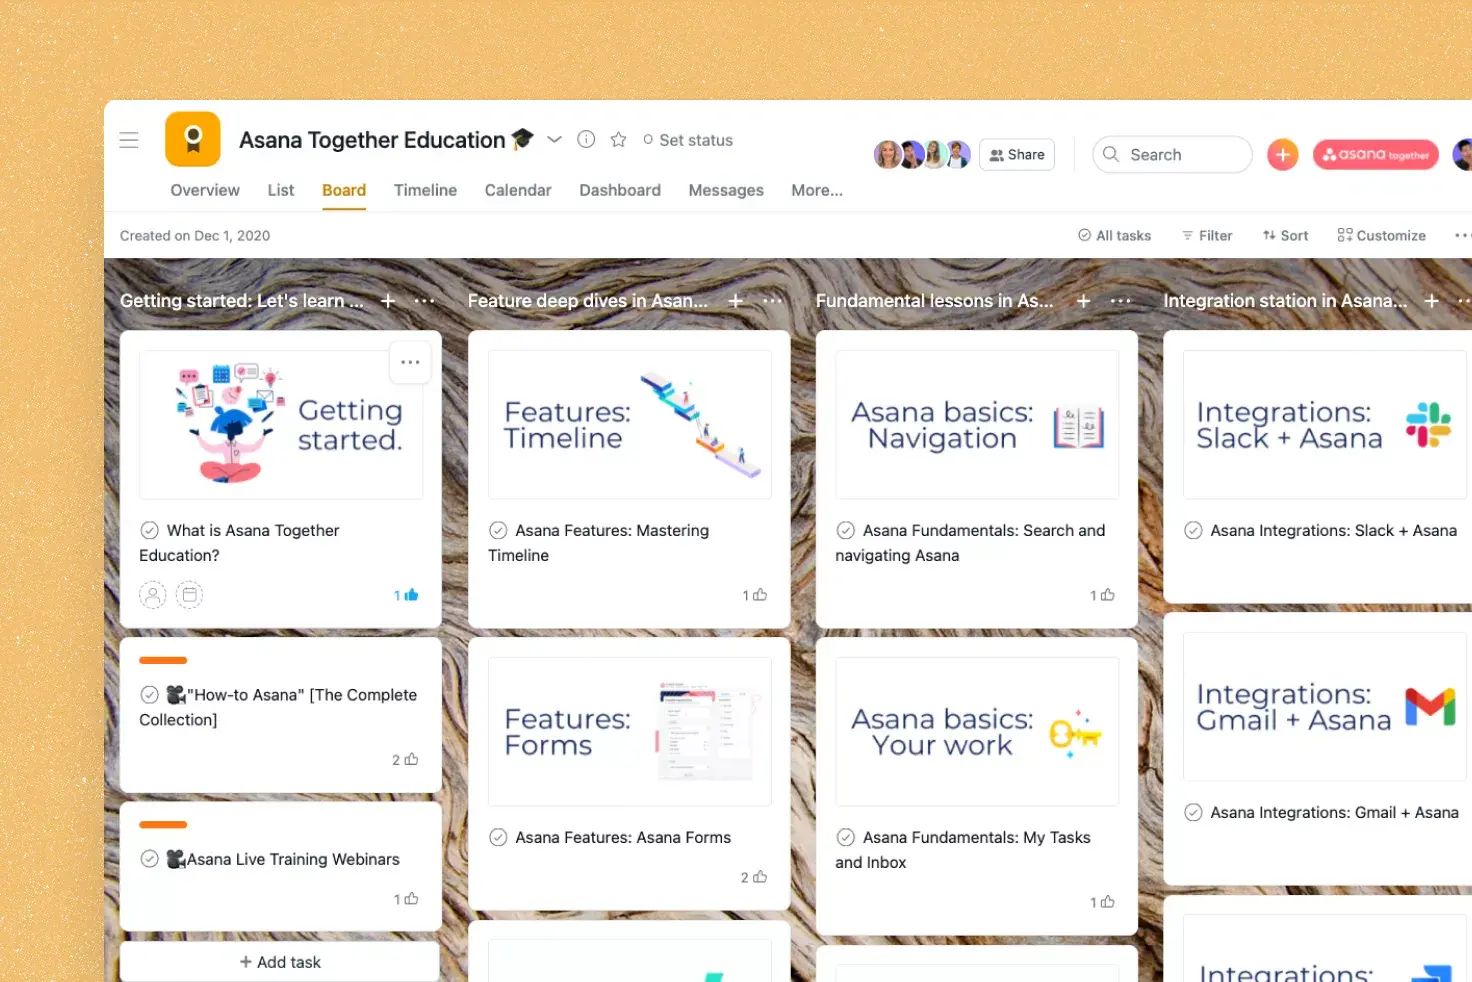Image resolution: width=1472 pixels, height=982 pixels.
Task: Click the orange quick add plus button
Action: tap(1283, 154)
